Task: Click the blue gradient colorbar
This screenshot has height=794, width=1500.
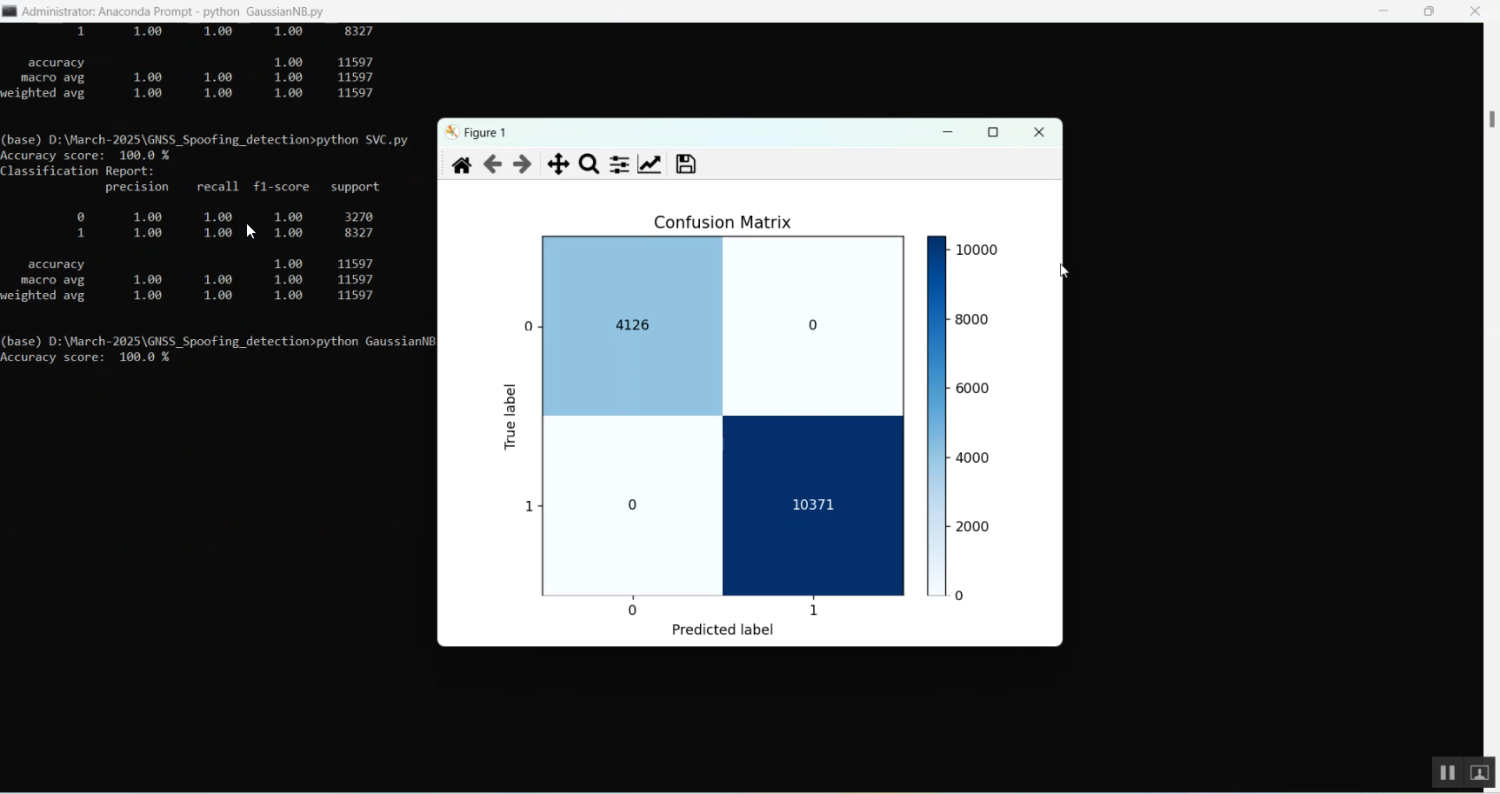Action: (x=936, y=416)
